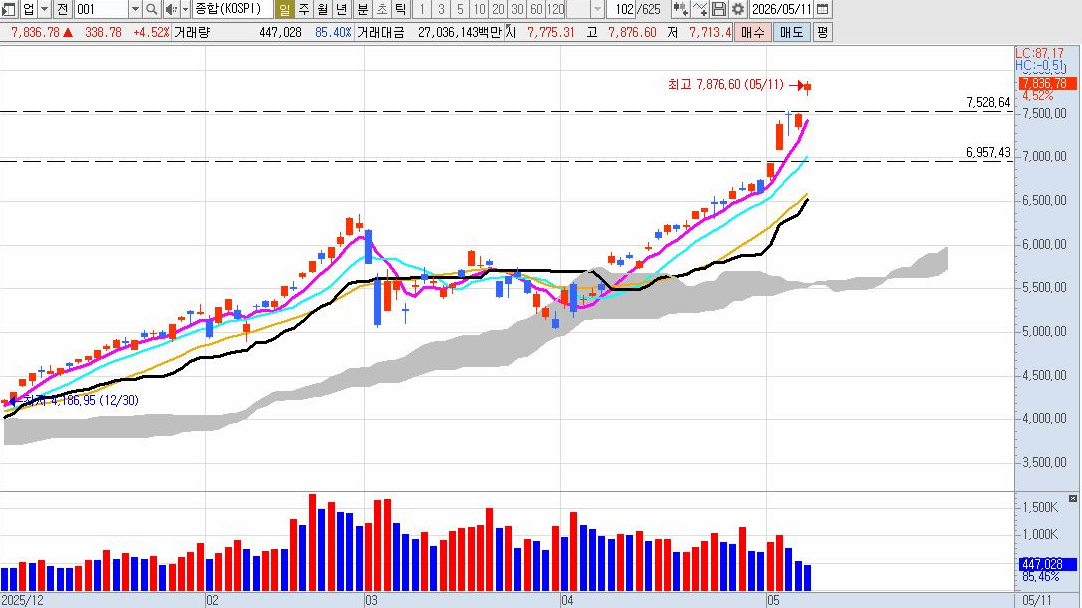Image resolution: width=1082 pixels, height=608 pixels.
Task: Choose the 5 interval button
Action: [460, 9]
